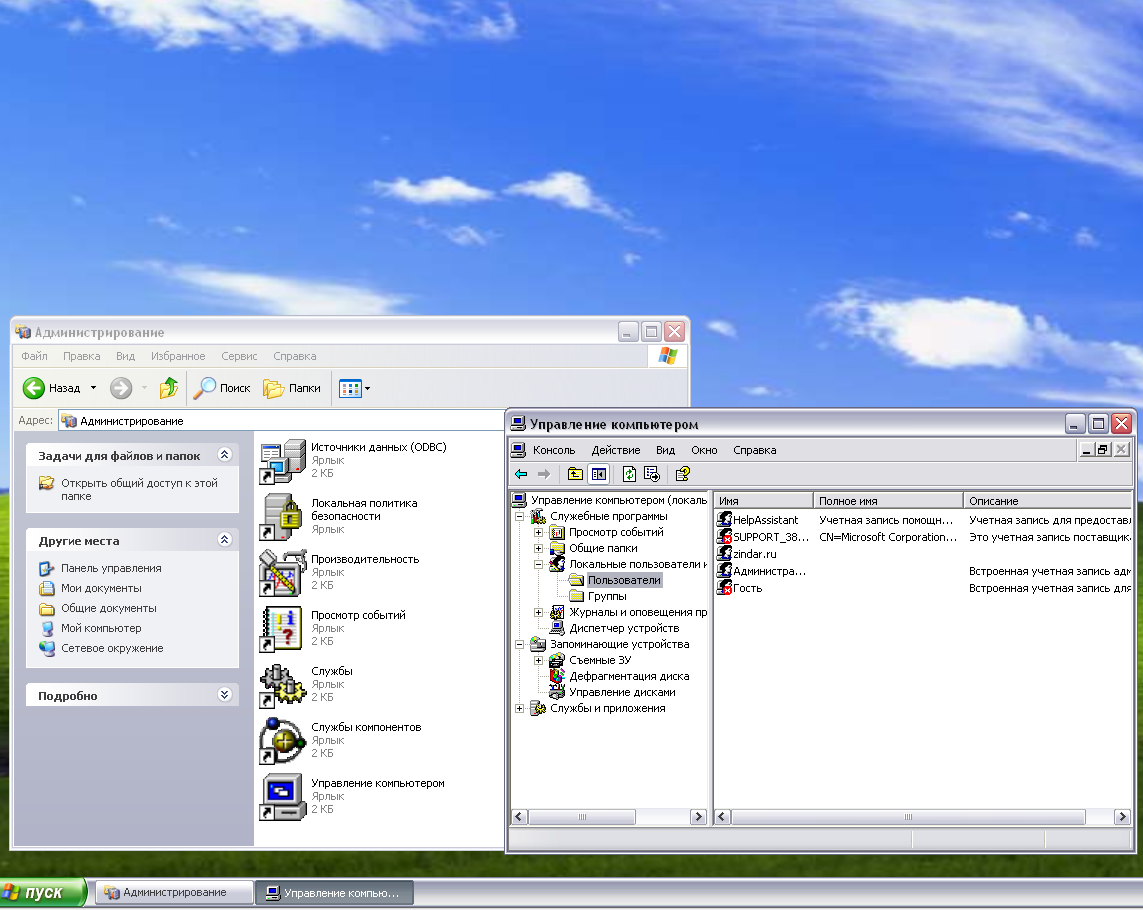Open Панель управления link
Screen dimensions: 1143x910
click(x=111, y=568)
